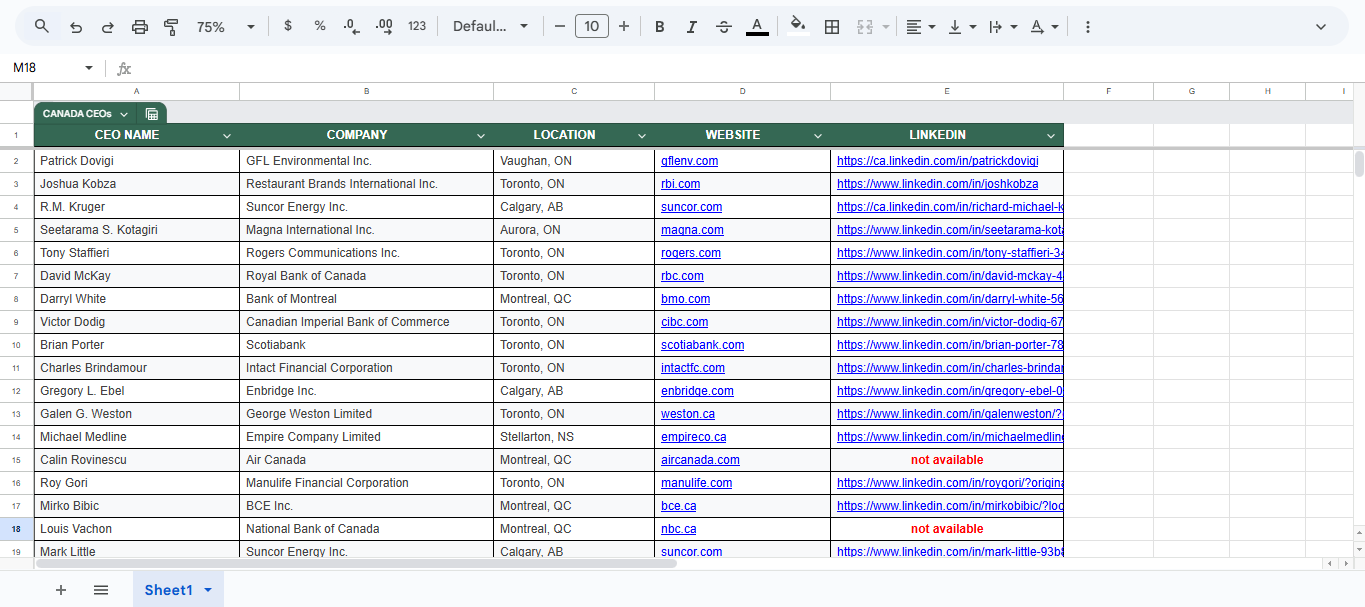Image resolution: width=1365 pixels, height=607 pixels.
Task: Open the manulife.com website link
Action: (696, 483)
